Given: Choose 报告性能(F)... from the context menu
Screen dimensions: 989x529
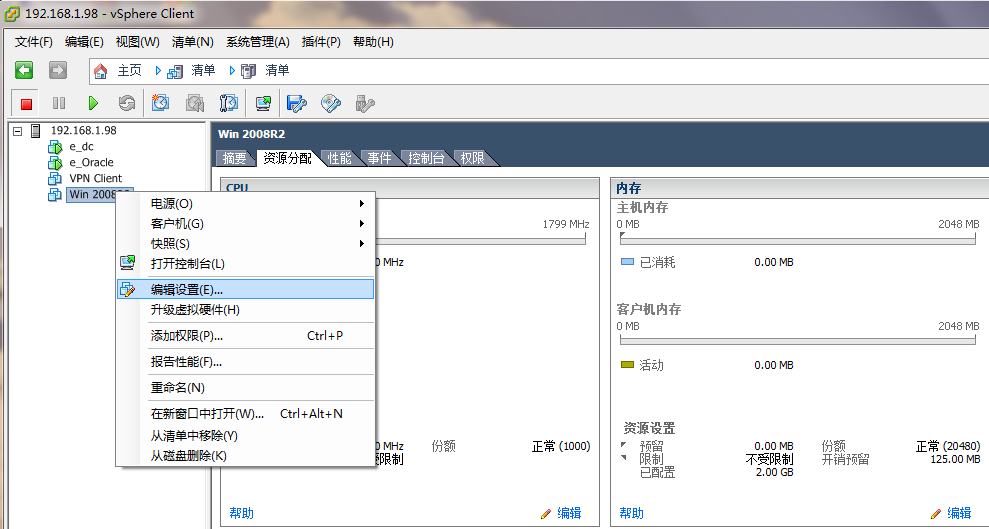Looking at the screenshot, I should [x=246, y=362].
